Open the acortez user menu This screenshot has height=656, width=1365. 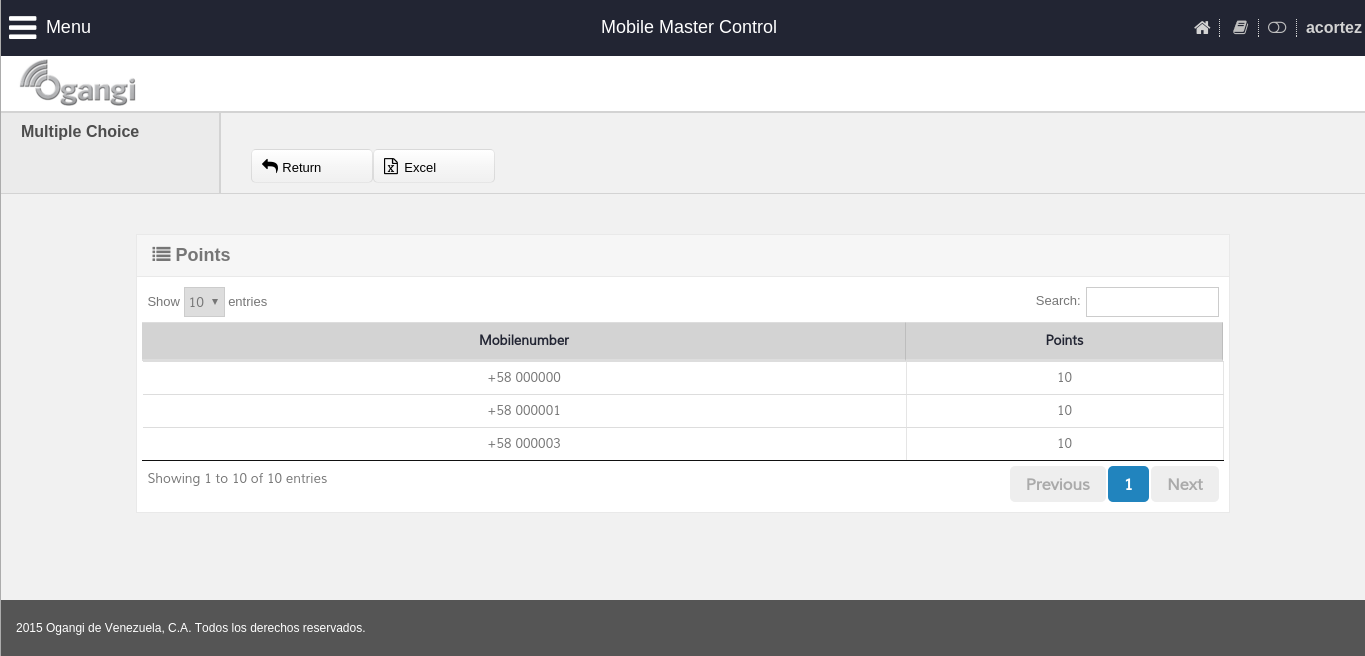tap(1333, 28)
